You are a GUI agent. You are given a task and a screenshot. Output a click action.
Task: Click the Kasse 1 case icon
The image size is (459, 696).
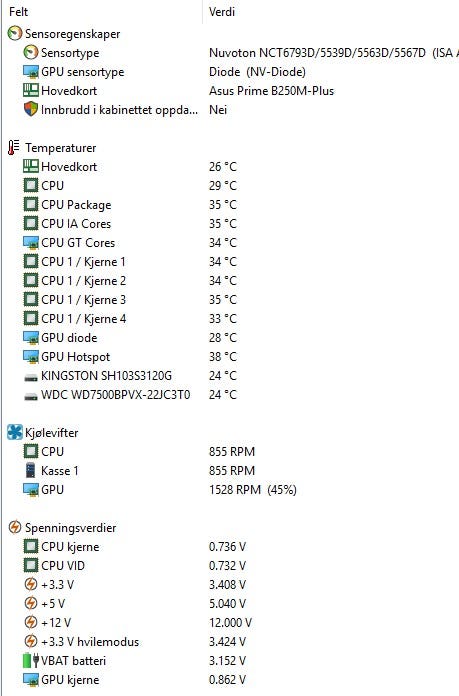coord(30,471)
